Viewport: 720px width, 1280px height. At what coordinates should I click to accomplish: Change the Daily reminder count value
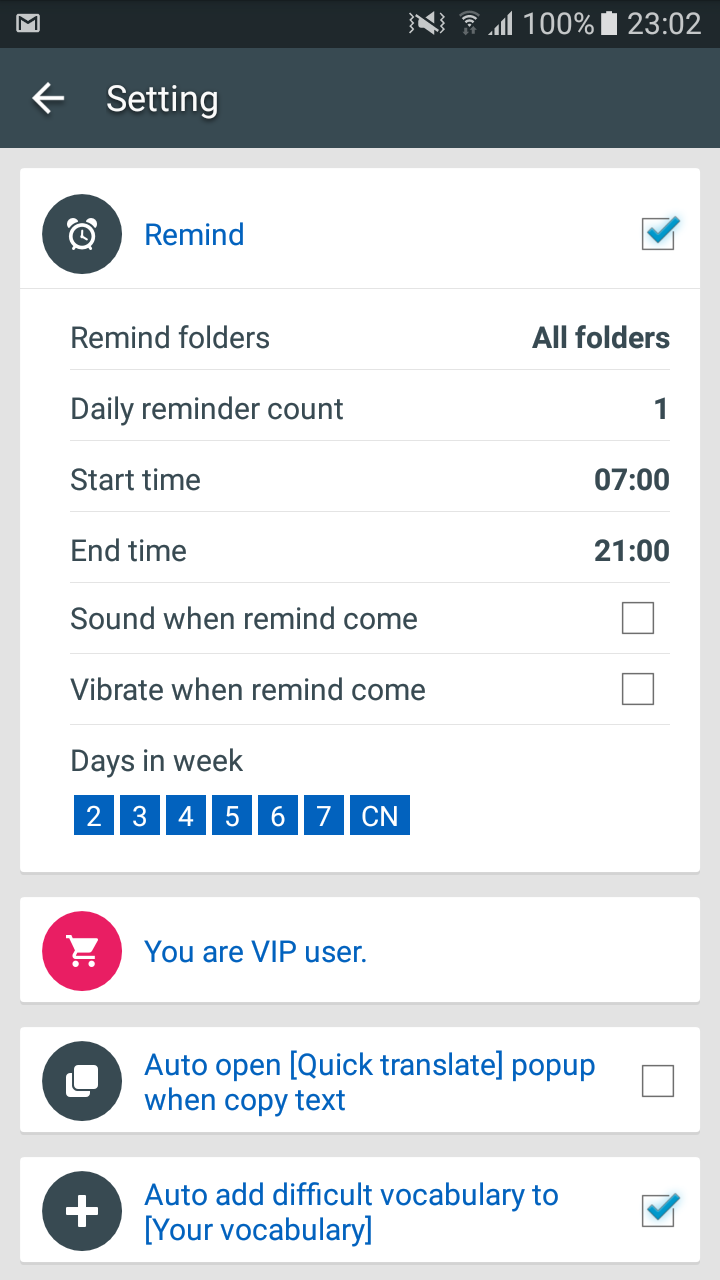click(370, 409)
